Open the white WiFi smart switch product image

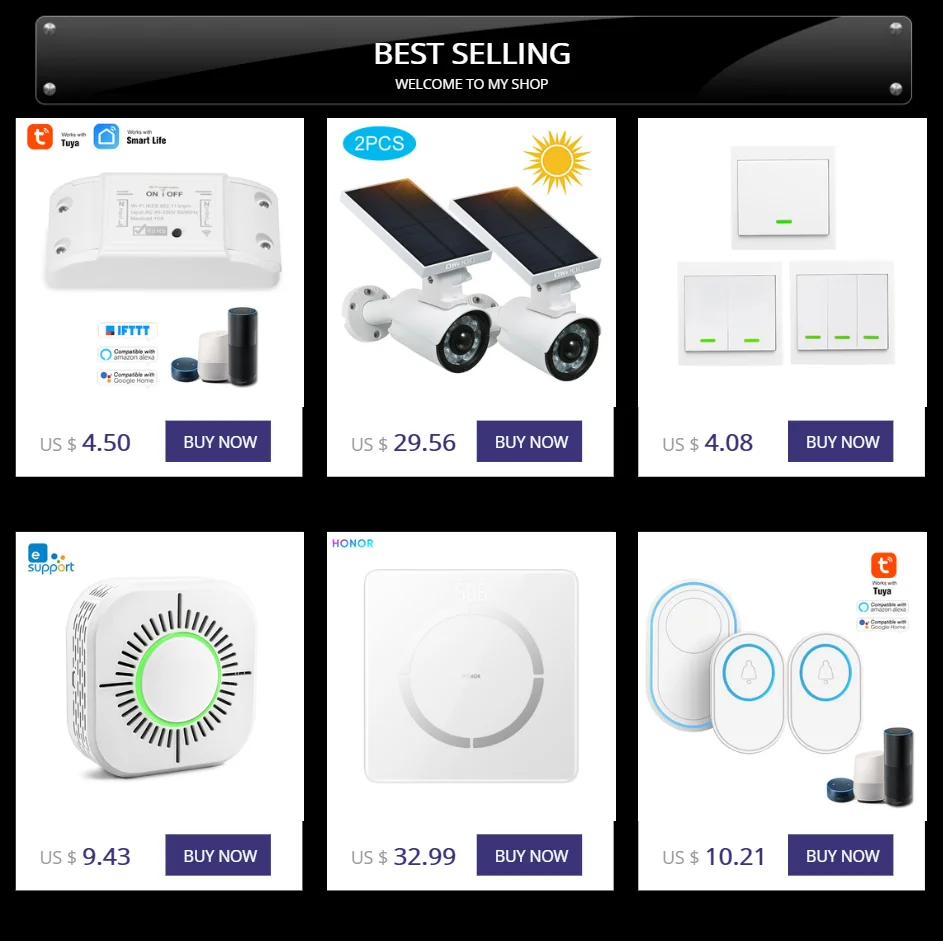click(164, 230)
